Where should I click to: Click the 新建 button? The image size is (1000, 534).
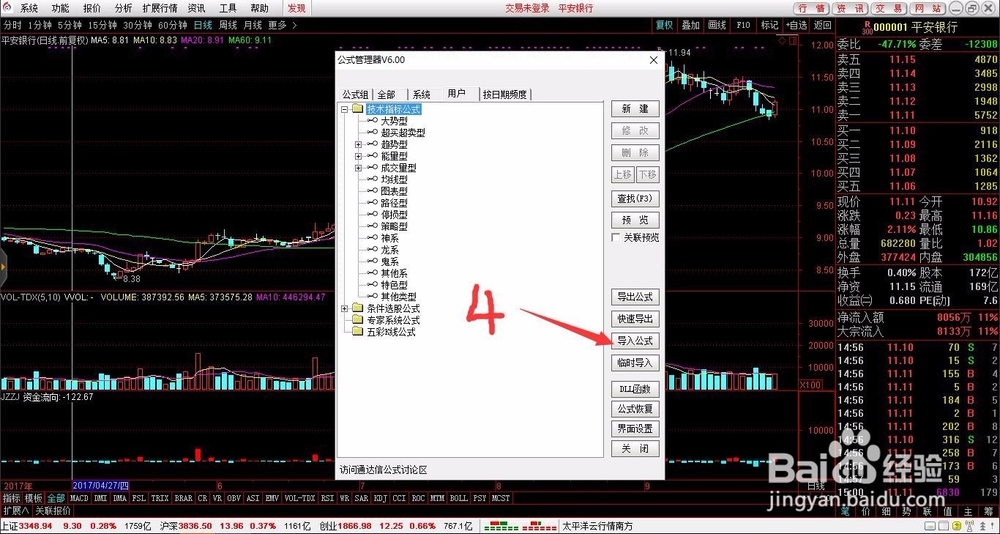(635, 109)
